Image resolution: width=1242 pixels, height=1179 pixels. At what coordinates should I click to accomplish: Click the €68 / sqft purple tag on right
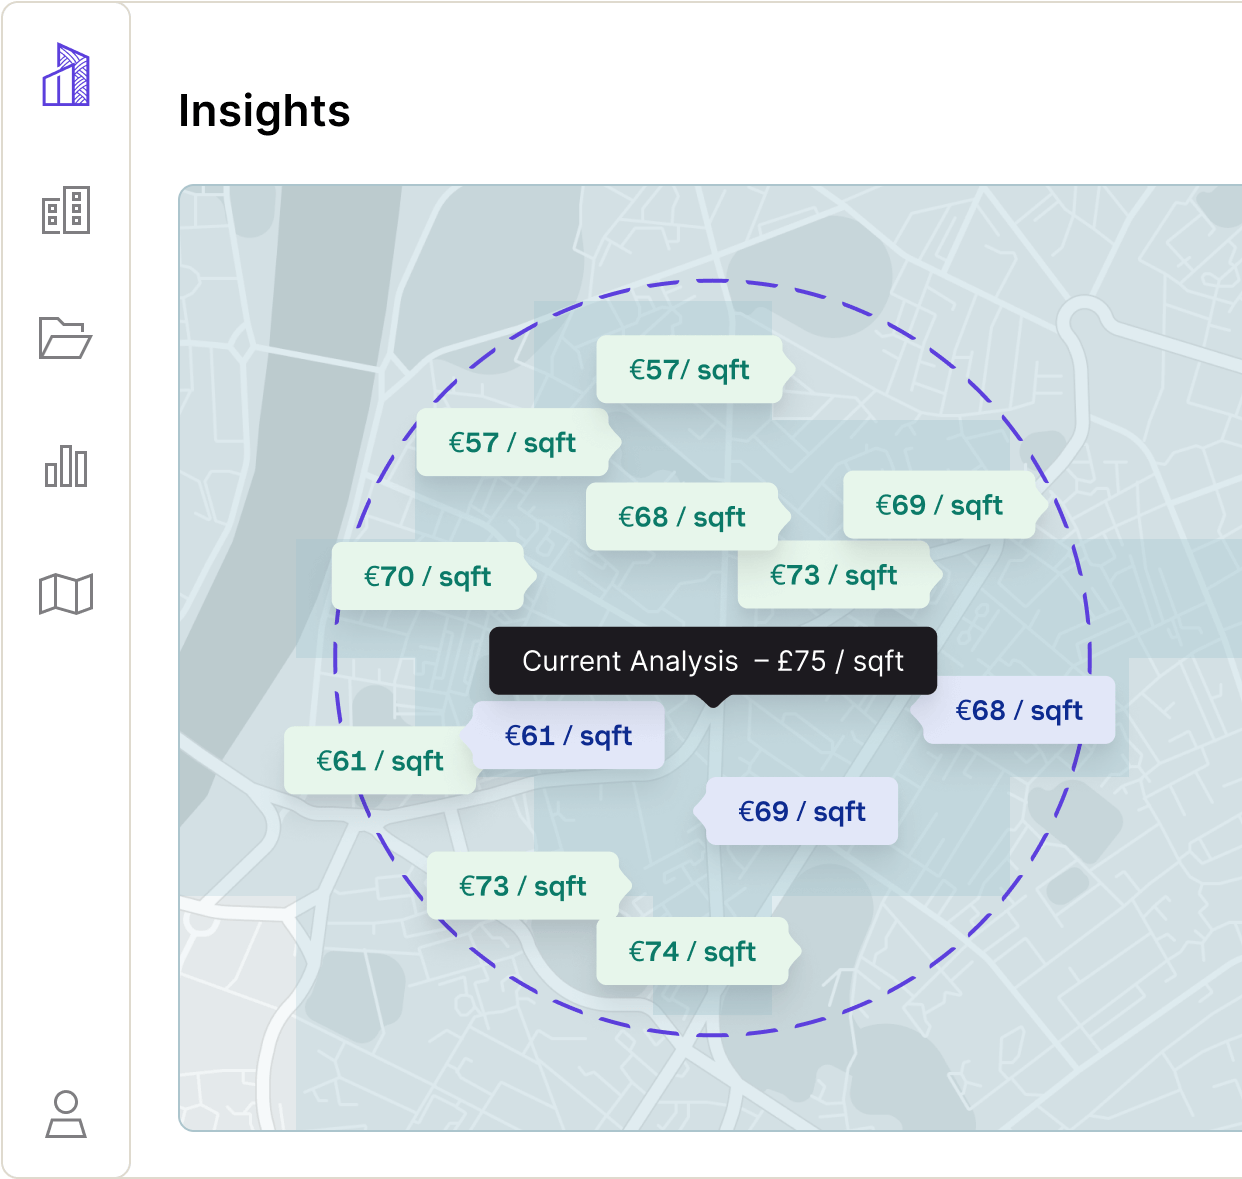(1017, 710)
